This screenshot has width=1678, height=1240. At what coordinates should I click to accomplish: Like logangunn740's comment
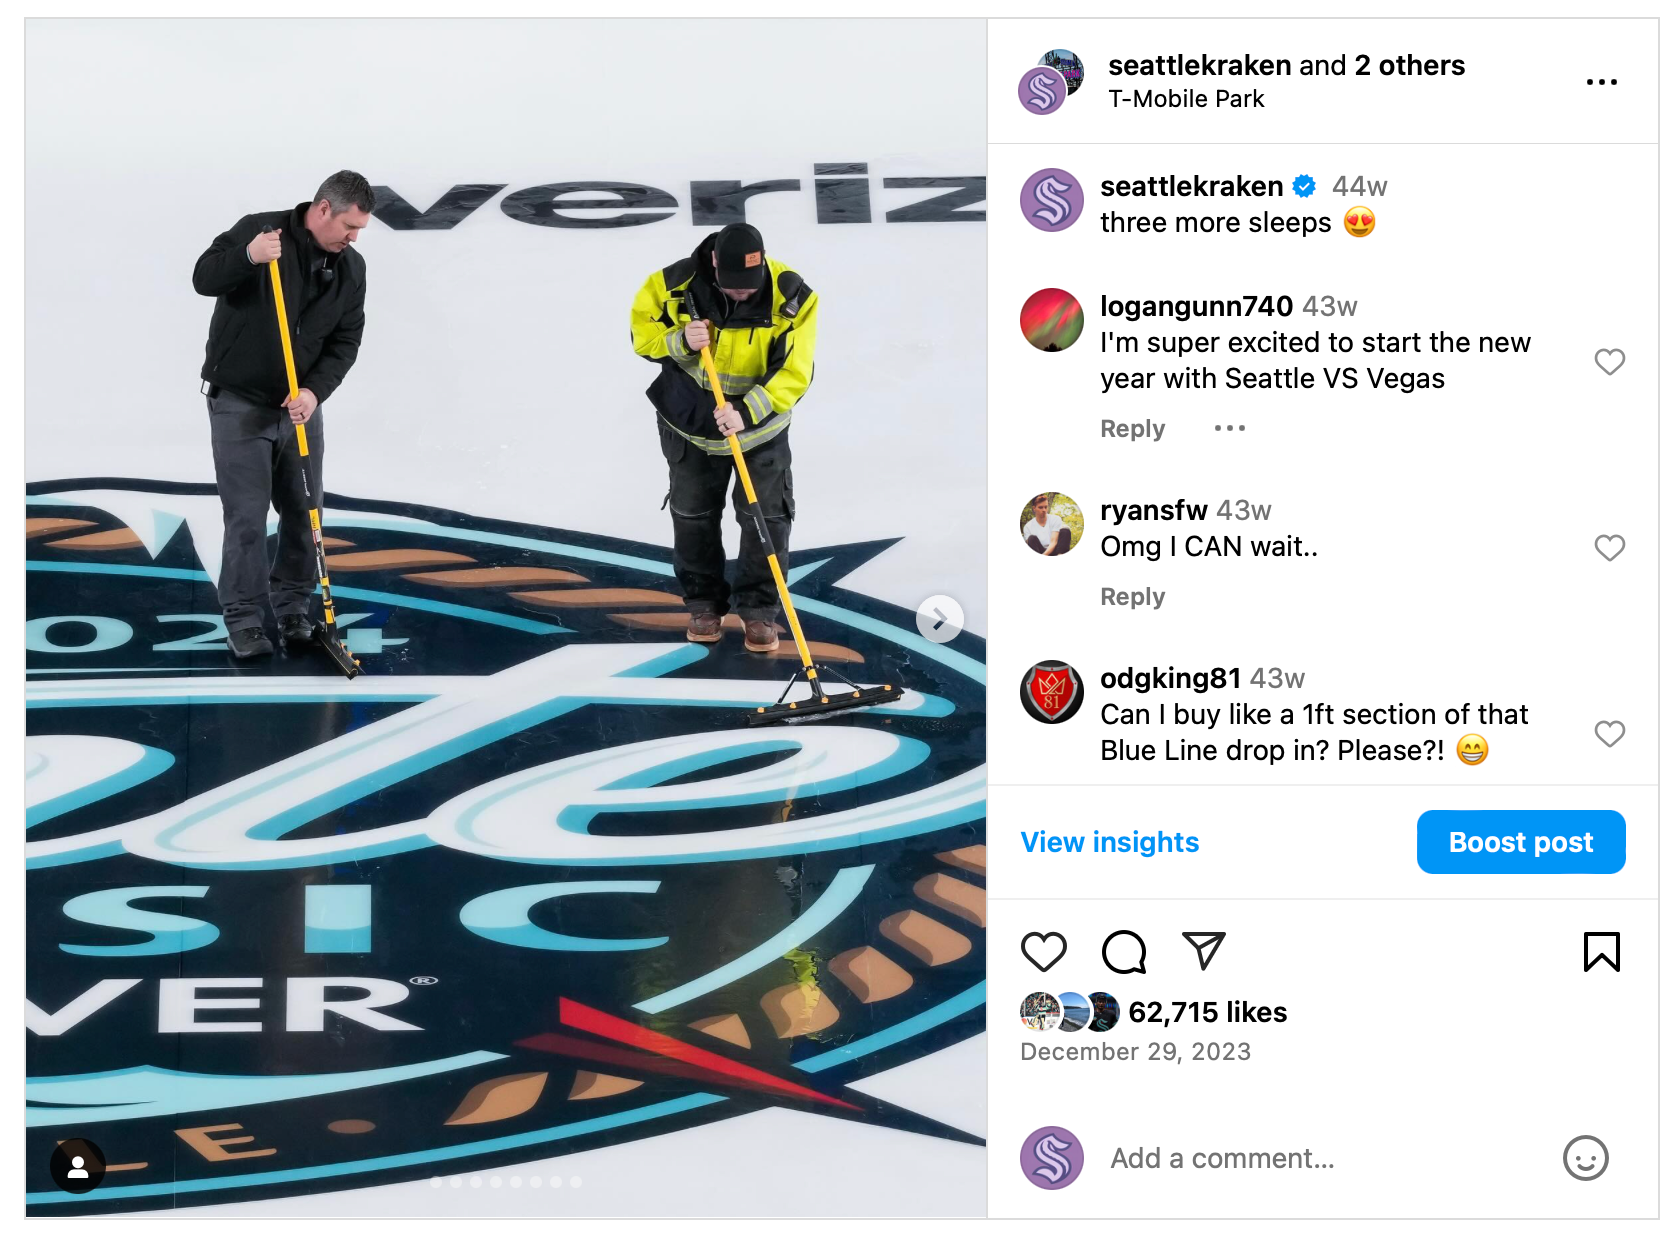tap(1609, 361)
